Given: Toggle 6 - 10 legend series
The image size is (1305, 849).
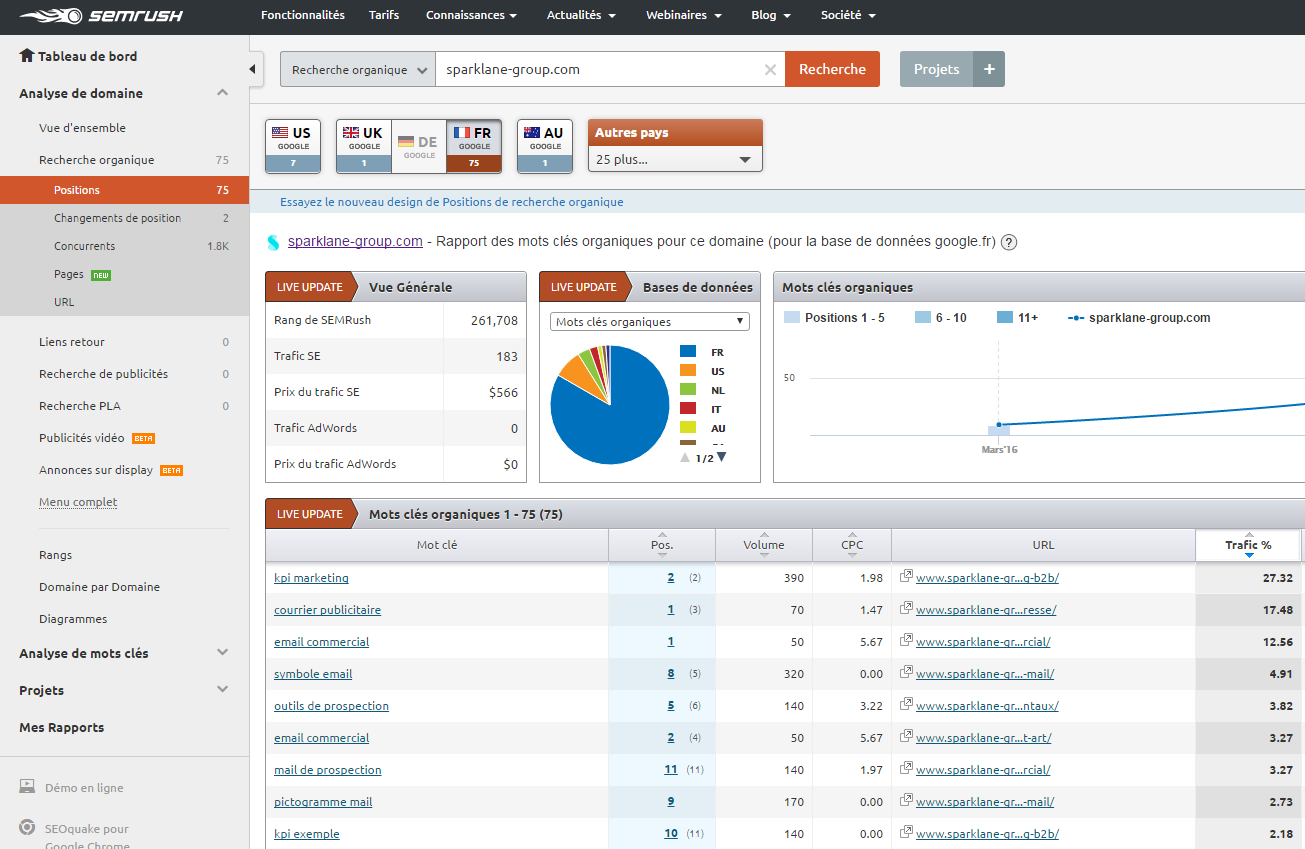Looking at the screenshot, I should point(940,318).
